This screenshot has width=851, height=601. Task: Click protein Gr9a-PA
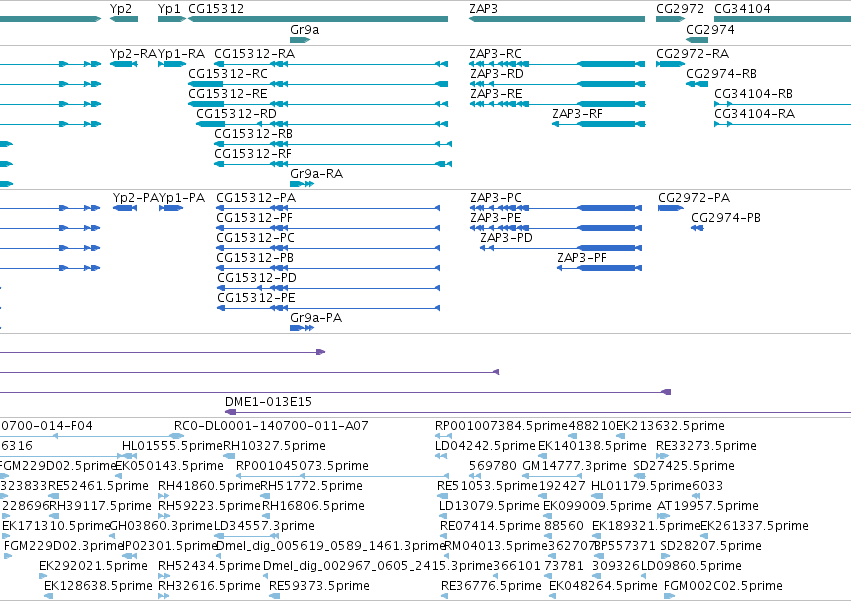[316, 319]
